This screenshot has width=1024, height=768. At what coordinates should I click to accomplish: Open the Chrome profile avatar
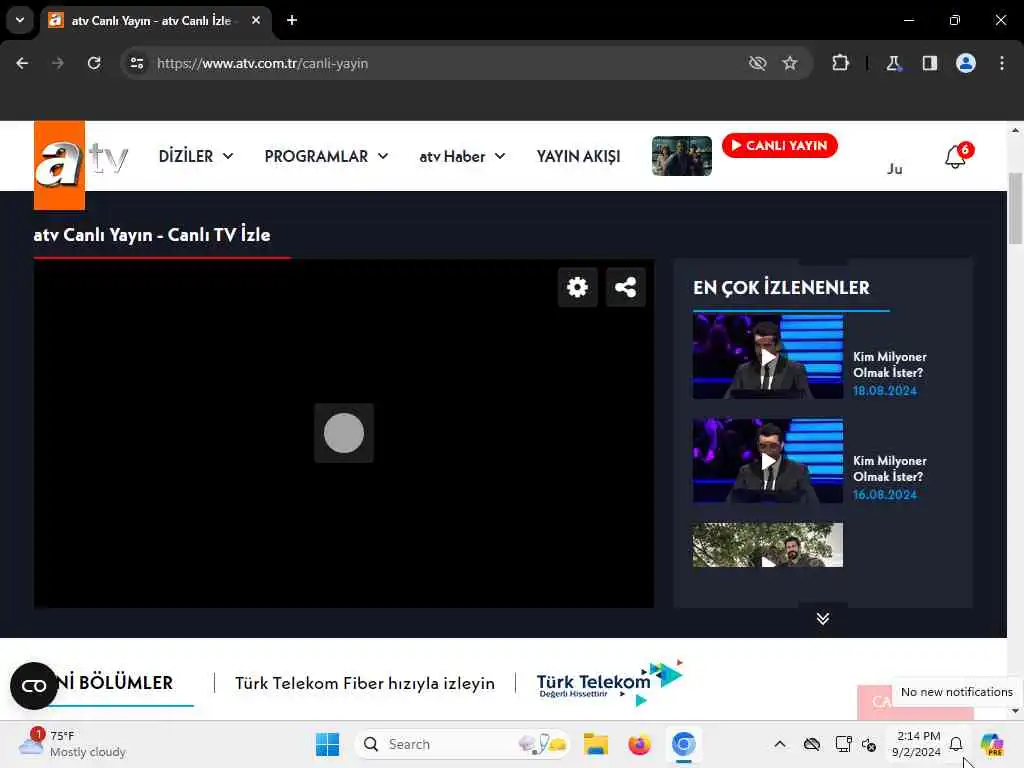click(x=966, y=63)
